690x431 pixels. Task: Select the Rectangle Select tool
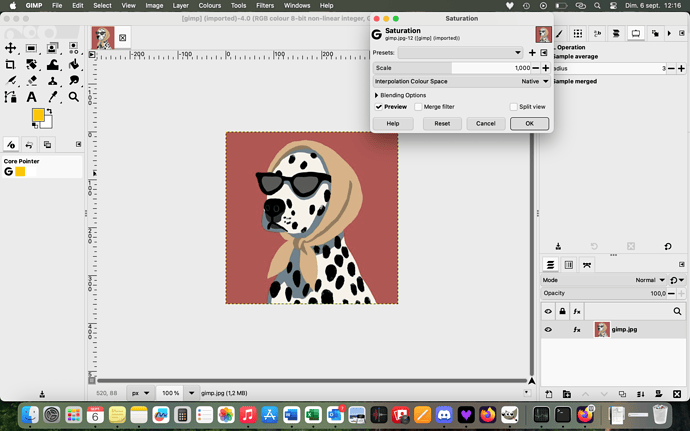[31, 48]
